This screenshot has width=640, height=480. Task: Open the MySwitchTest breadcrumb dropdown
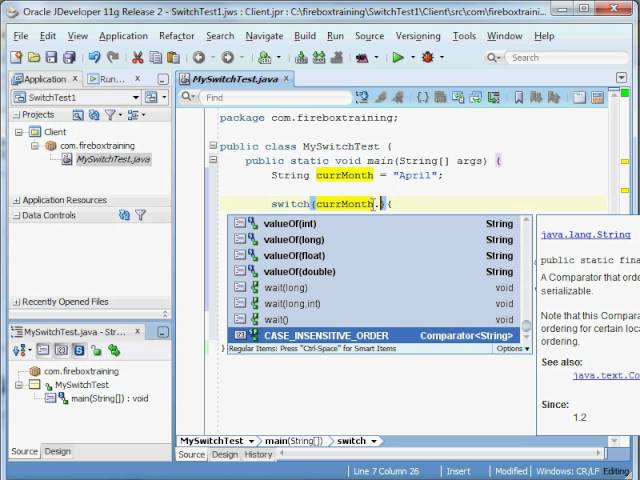[251, 441]
